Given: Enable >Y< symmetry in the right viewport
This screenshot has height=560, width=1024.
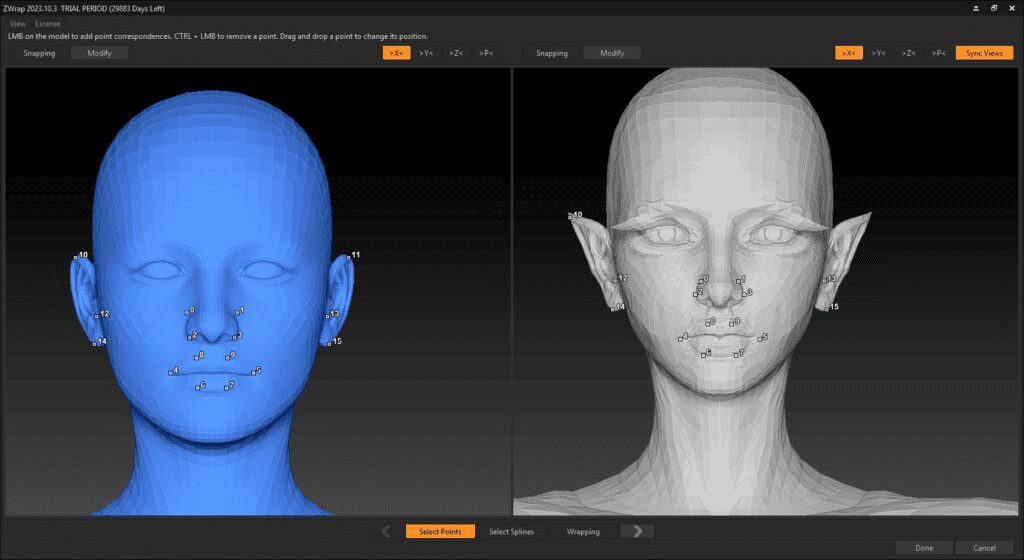Looking at the screenshot, I should tap(878, 52).
